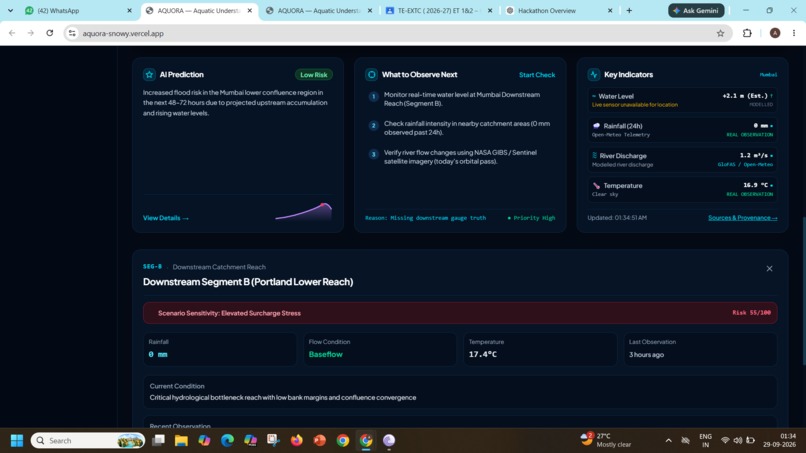Open Firefox from the taskbar
Viewport: 806px width, 453px height.
pos(297,441)
